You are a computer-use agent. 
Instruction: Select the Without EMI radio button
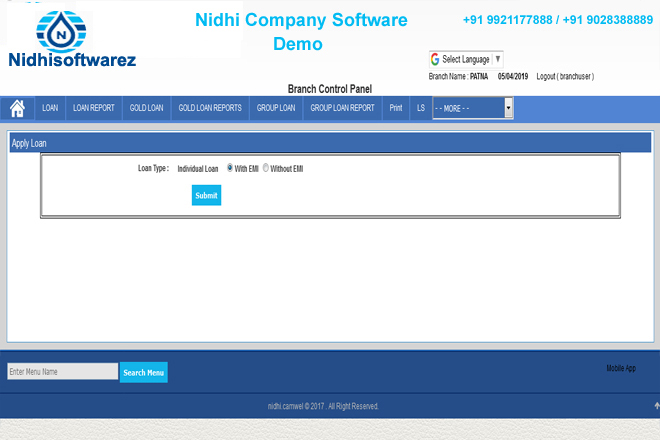point(266,168)
